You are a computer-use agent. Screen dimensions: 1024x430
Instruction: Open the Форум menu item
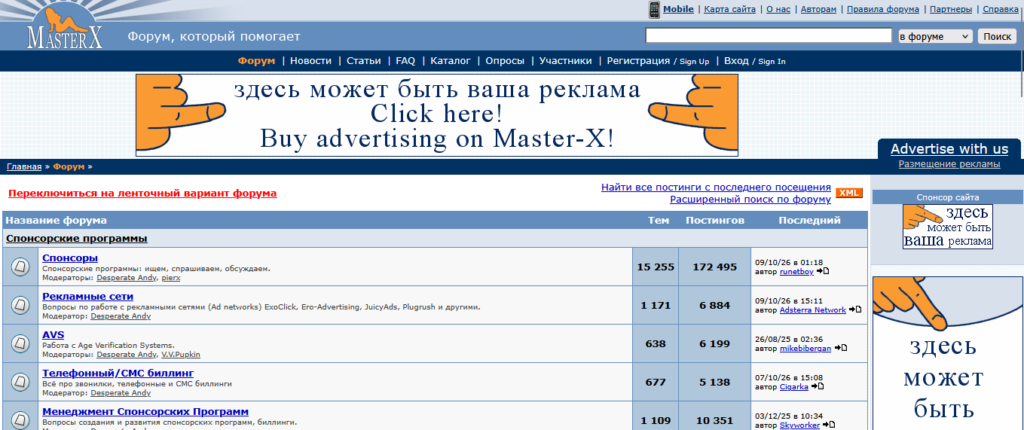(x=257, y=61)
